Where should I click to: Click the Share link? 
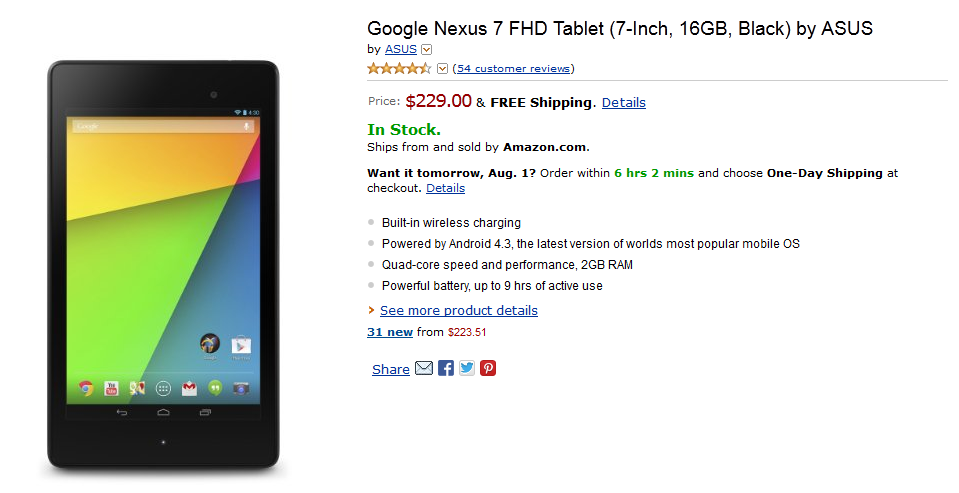coord(391,369)
